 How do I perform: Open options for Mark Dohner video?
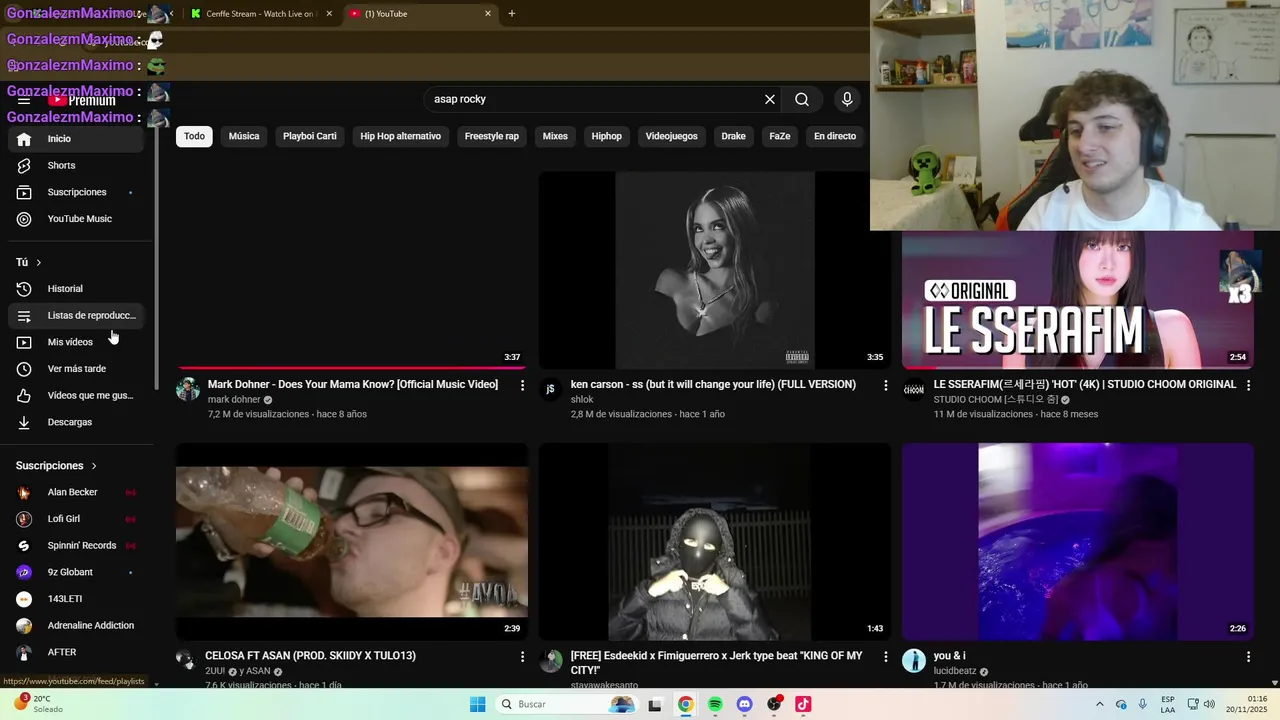[x=522, y=385]
